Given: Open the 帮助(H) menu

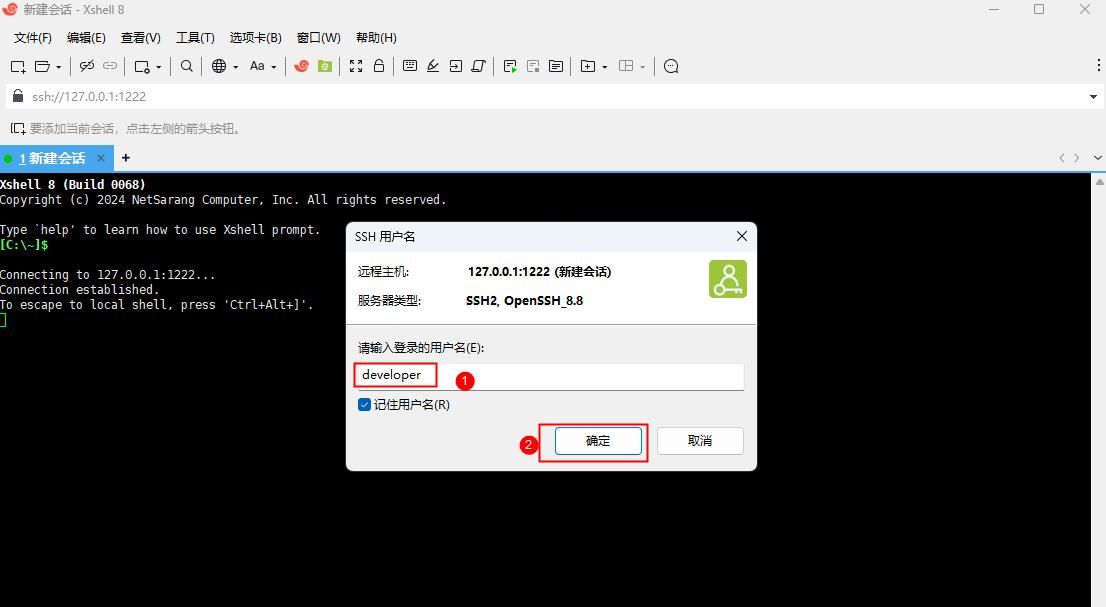Looking at the screenshot, I should [376, 37].
